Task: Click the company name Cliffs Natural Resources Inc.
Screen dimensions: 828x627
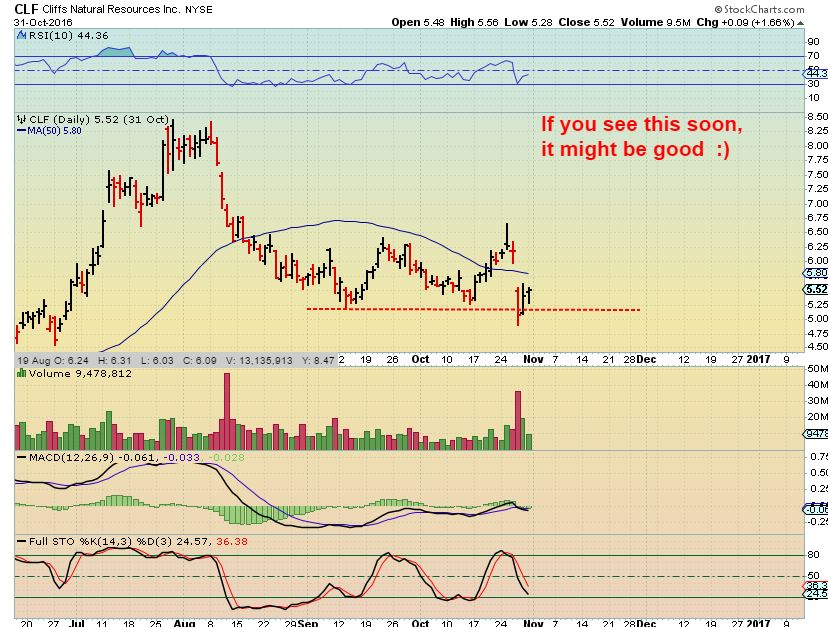Action: point(111,10)
